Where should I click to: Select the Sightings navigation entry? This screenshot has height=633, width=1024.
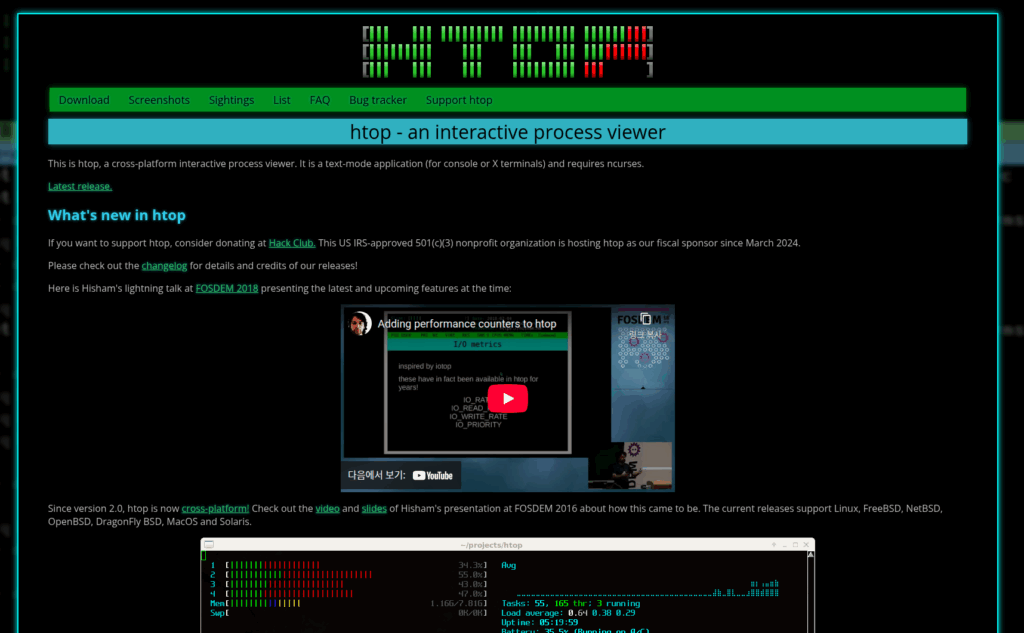tap(231, 99)
